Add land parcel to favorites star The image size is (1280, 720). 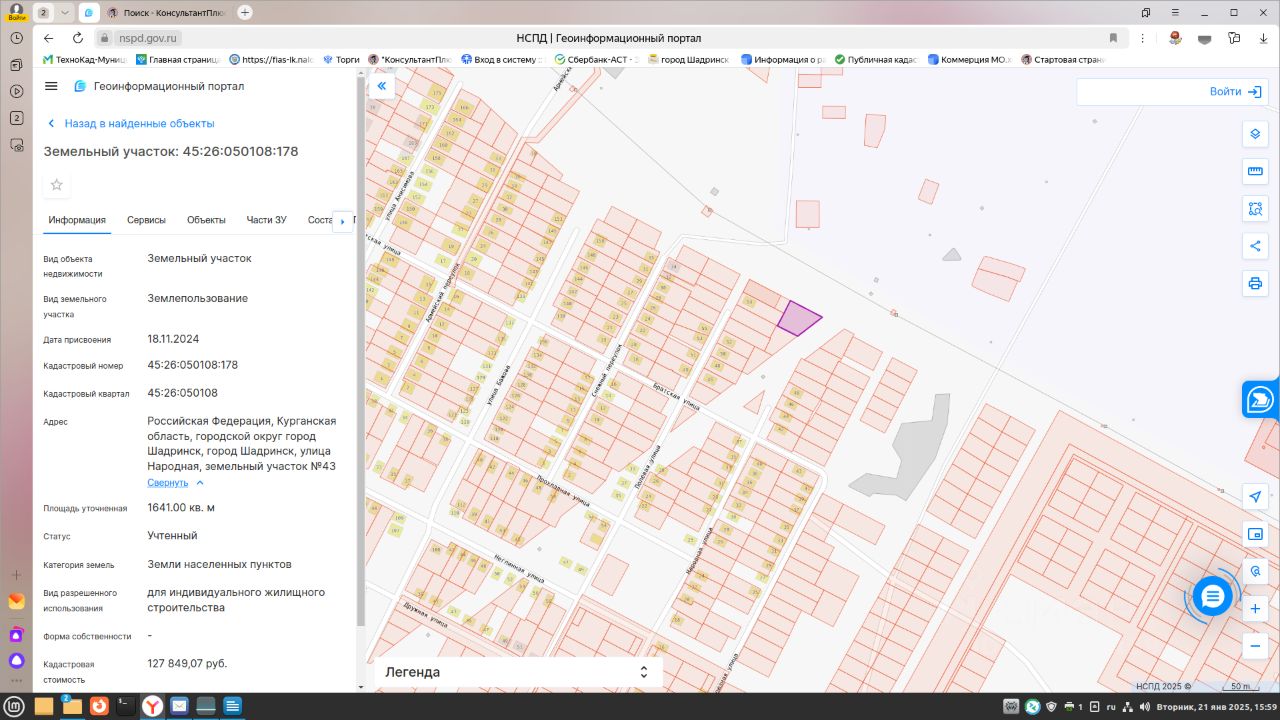click(57, 185)
